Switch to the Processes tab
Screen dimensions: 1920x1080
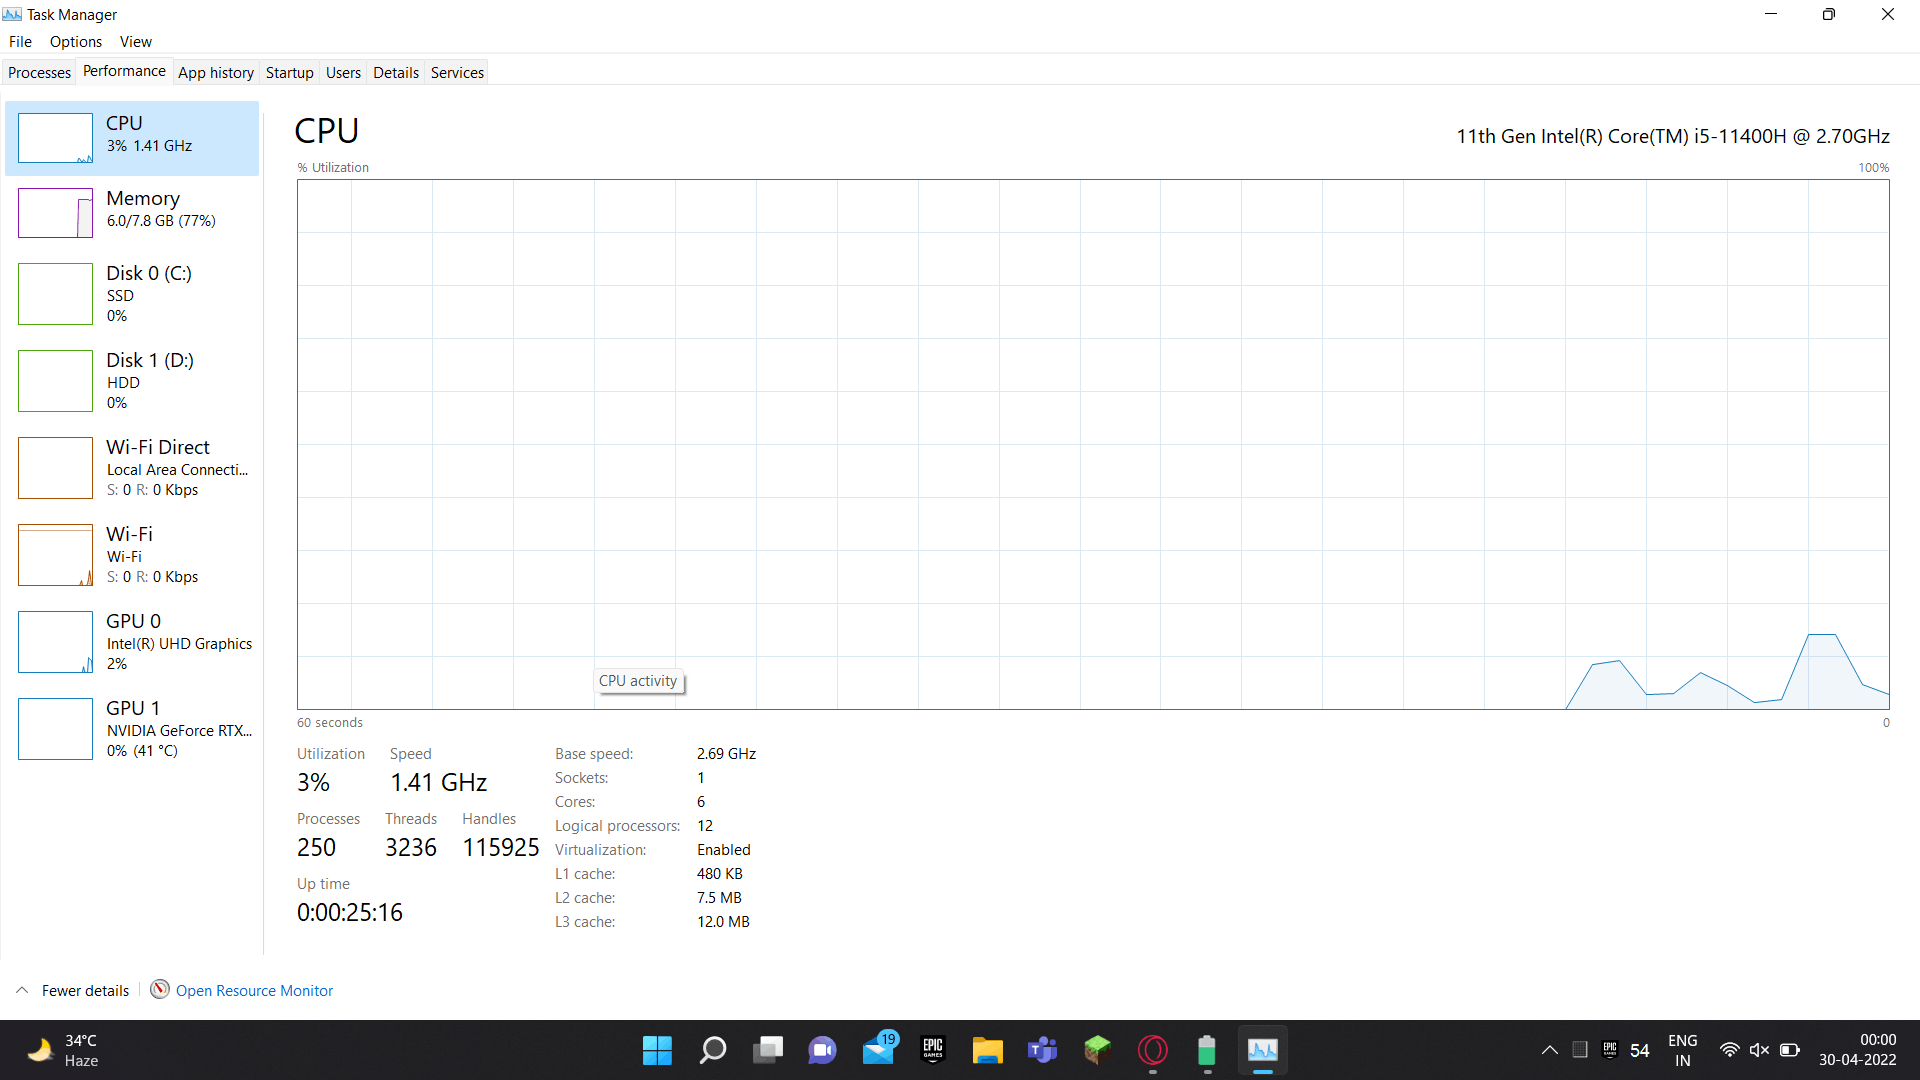click(x=39, y=72)
